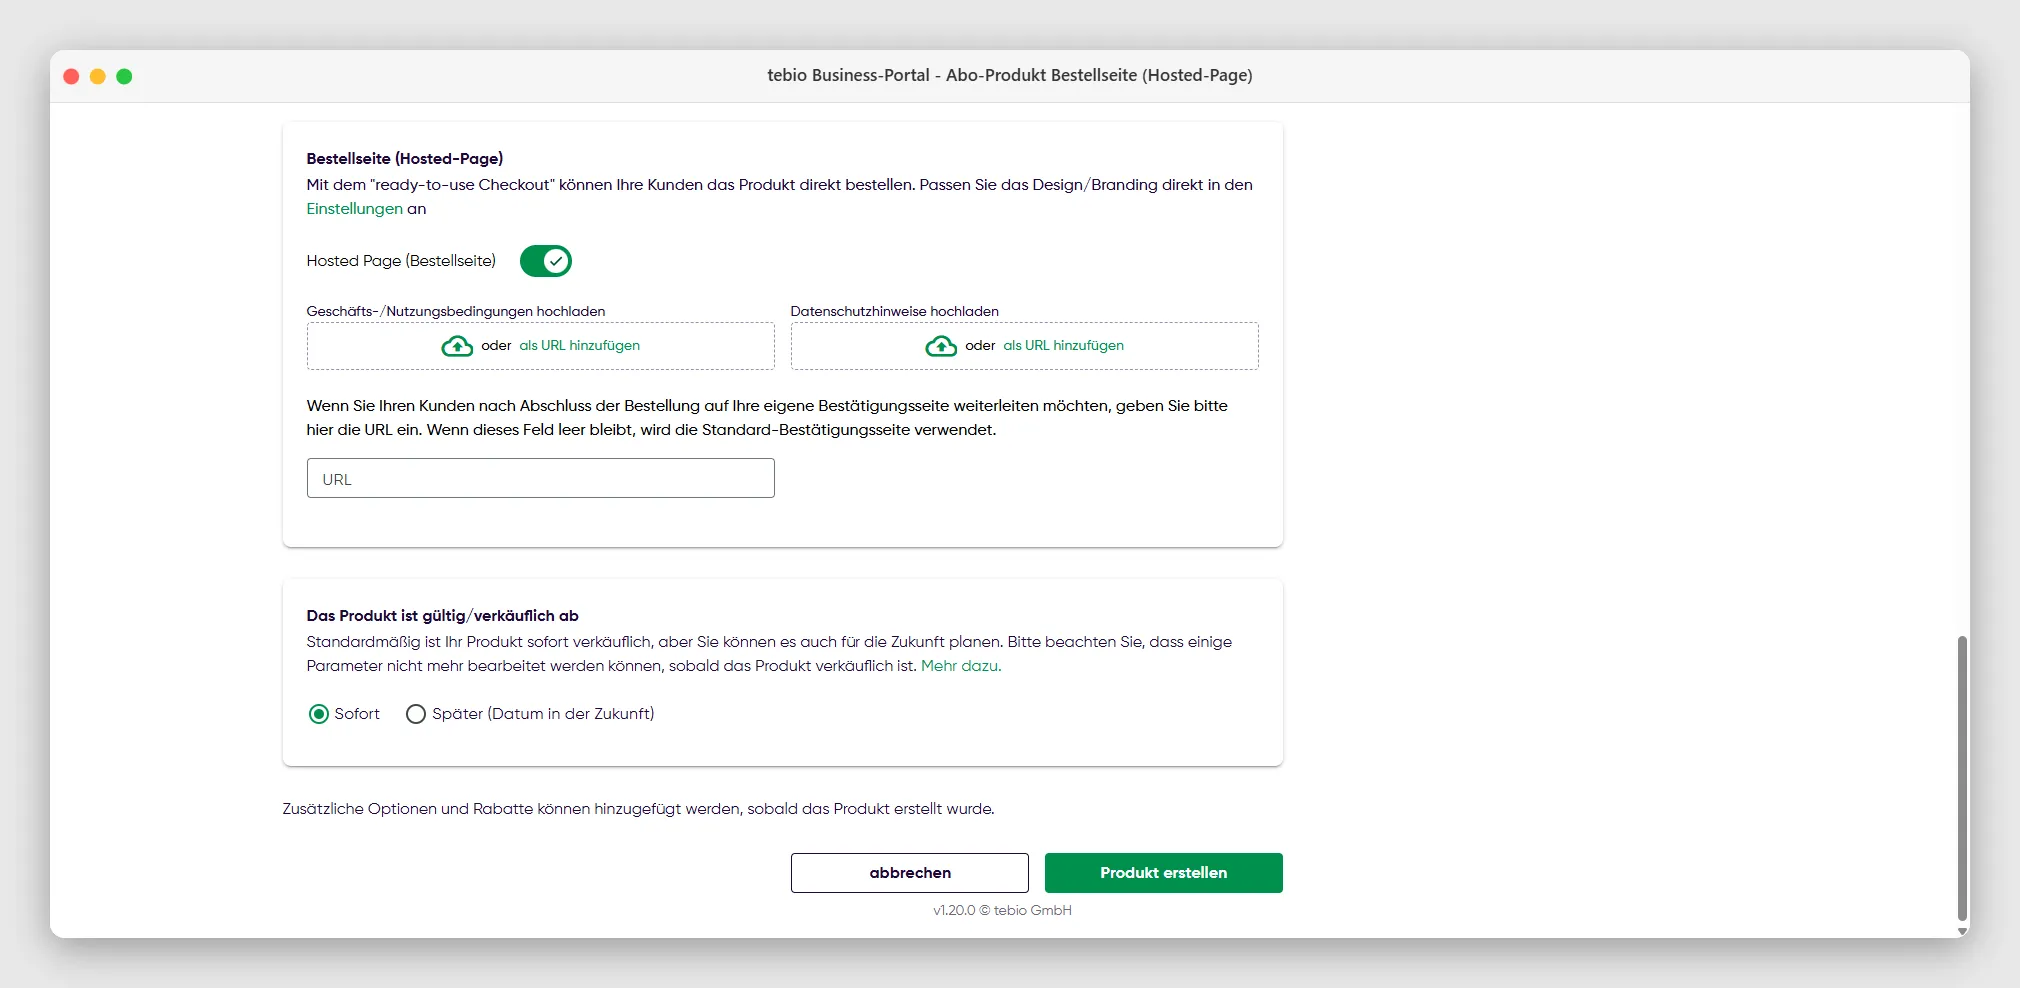
Task: Click the 'Hosted Page (Bestellseite)' label
Action: click(x=401, y=261)
